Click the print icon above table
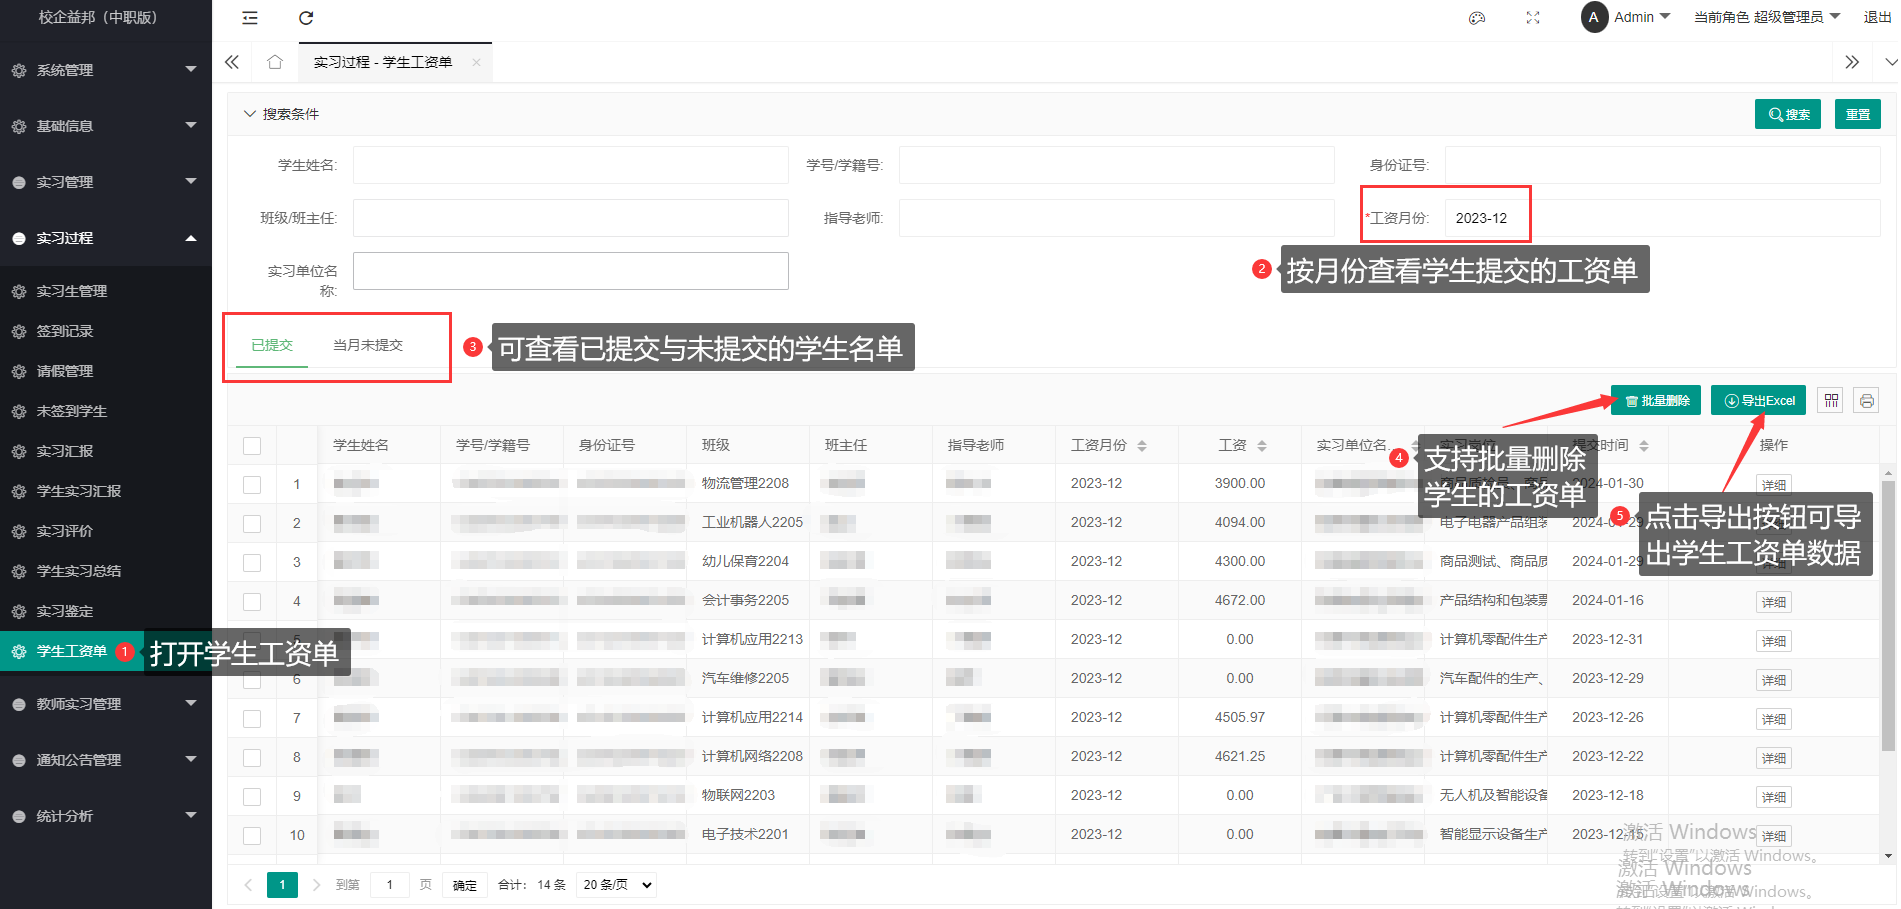Image resolution: width=1901 pixels, height=909 pixels. coord(1866,401)
